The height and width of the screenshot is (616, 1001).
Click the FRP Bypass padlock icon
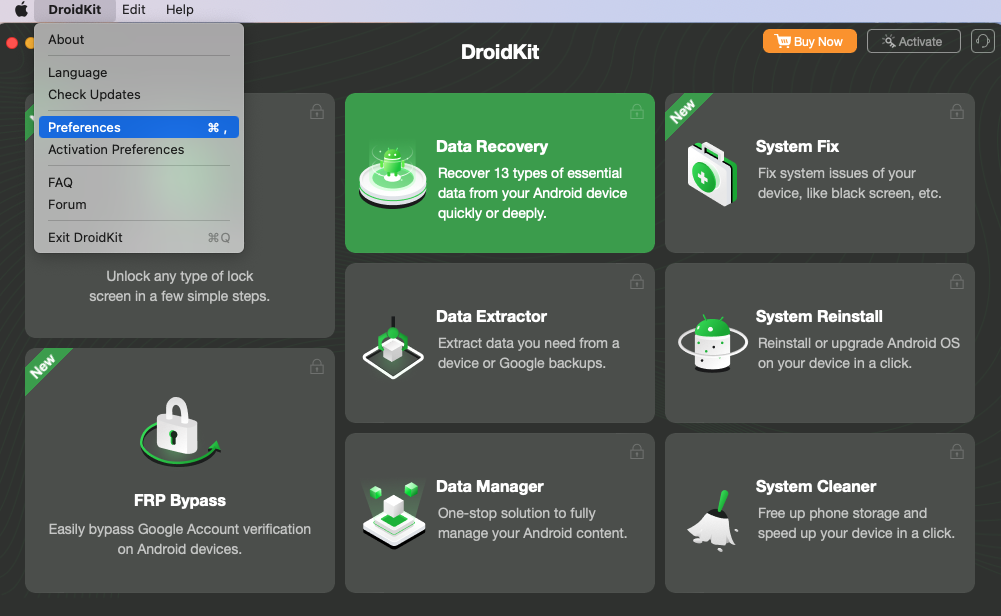tap(180, 431)
